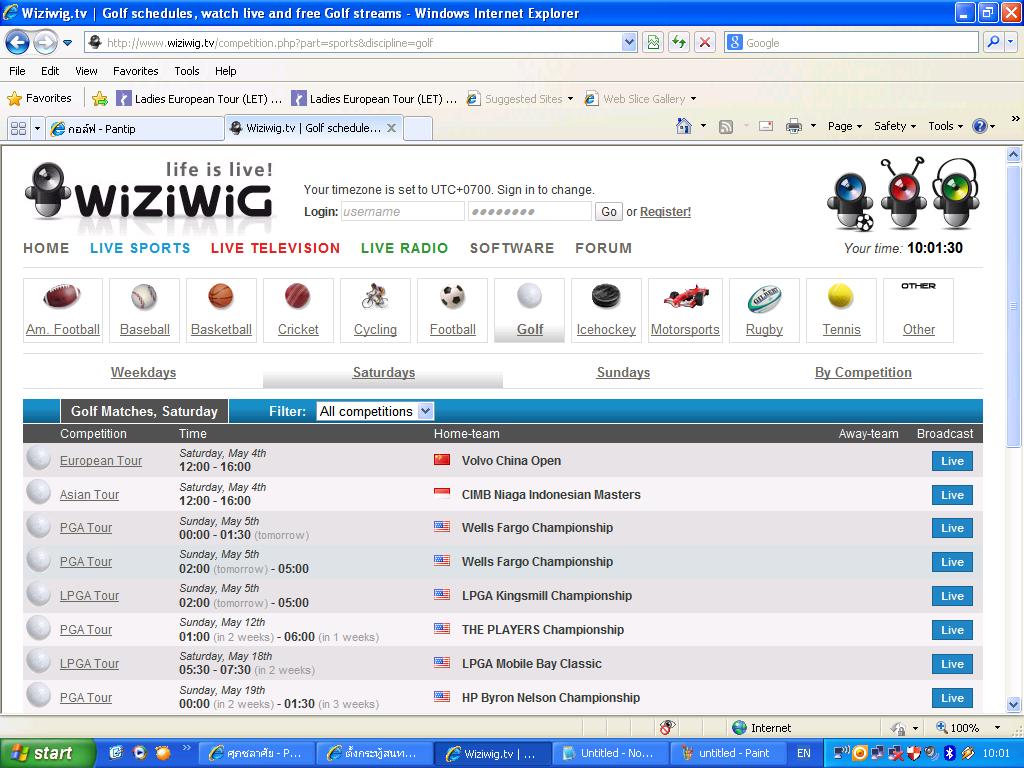This screenshot has width=1024, height=768.
Task: Click the Compatibility View icon in address bar
Action: (x=653, y=43)
